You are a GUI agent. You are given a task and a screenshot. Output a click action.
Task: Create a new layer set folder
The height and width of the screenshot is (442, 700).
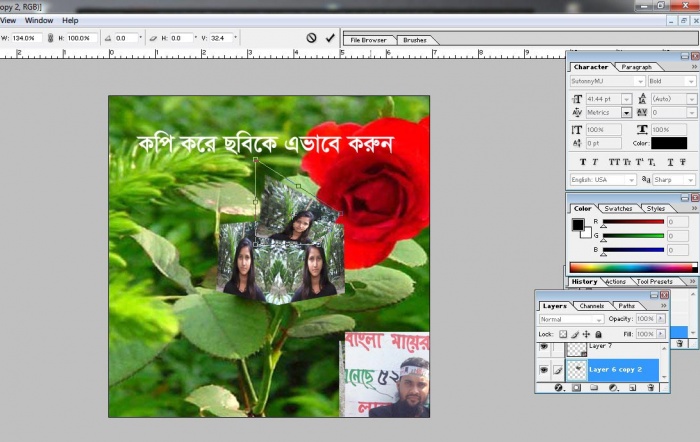[596, 386]
